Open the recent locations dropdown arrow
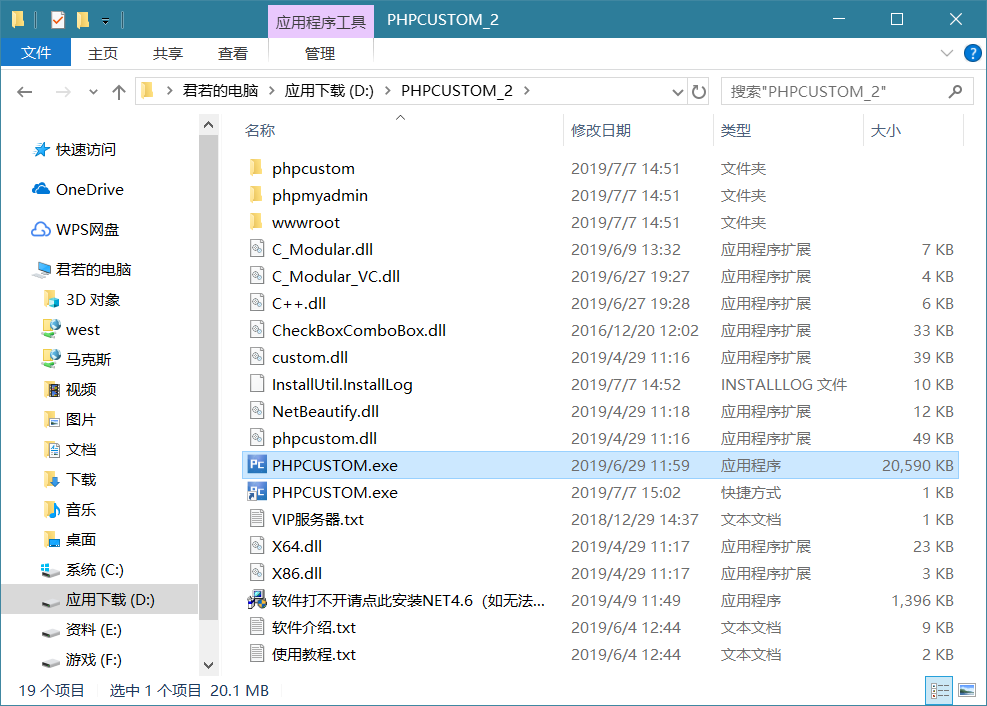 click(93, 92)
